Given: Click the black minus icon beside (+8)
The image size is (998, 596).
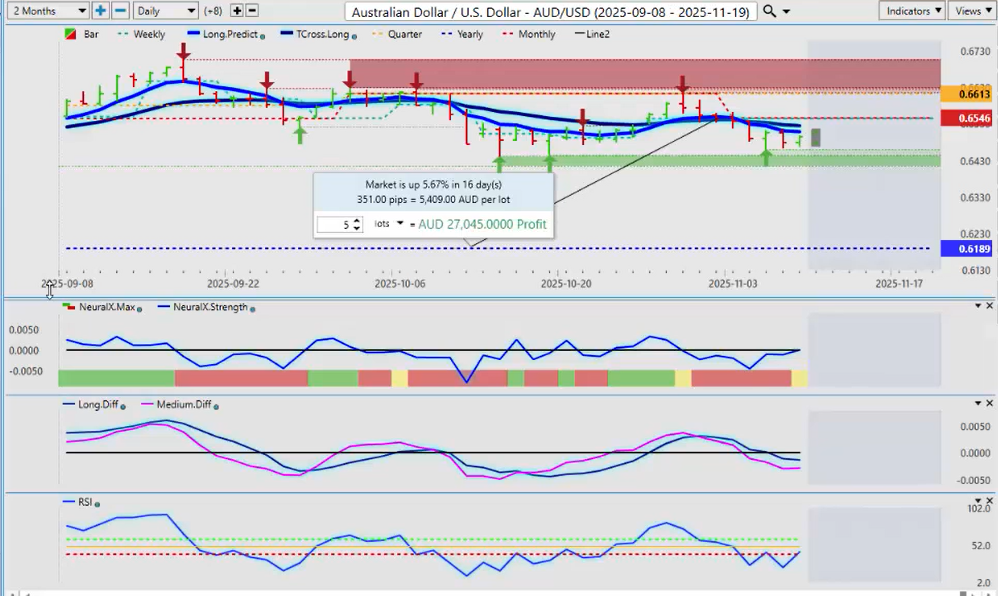Looking at the screenshot, I should pyautogui.click(x=252, y=11).
